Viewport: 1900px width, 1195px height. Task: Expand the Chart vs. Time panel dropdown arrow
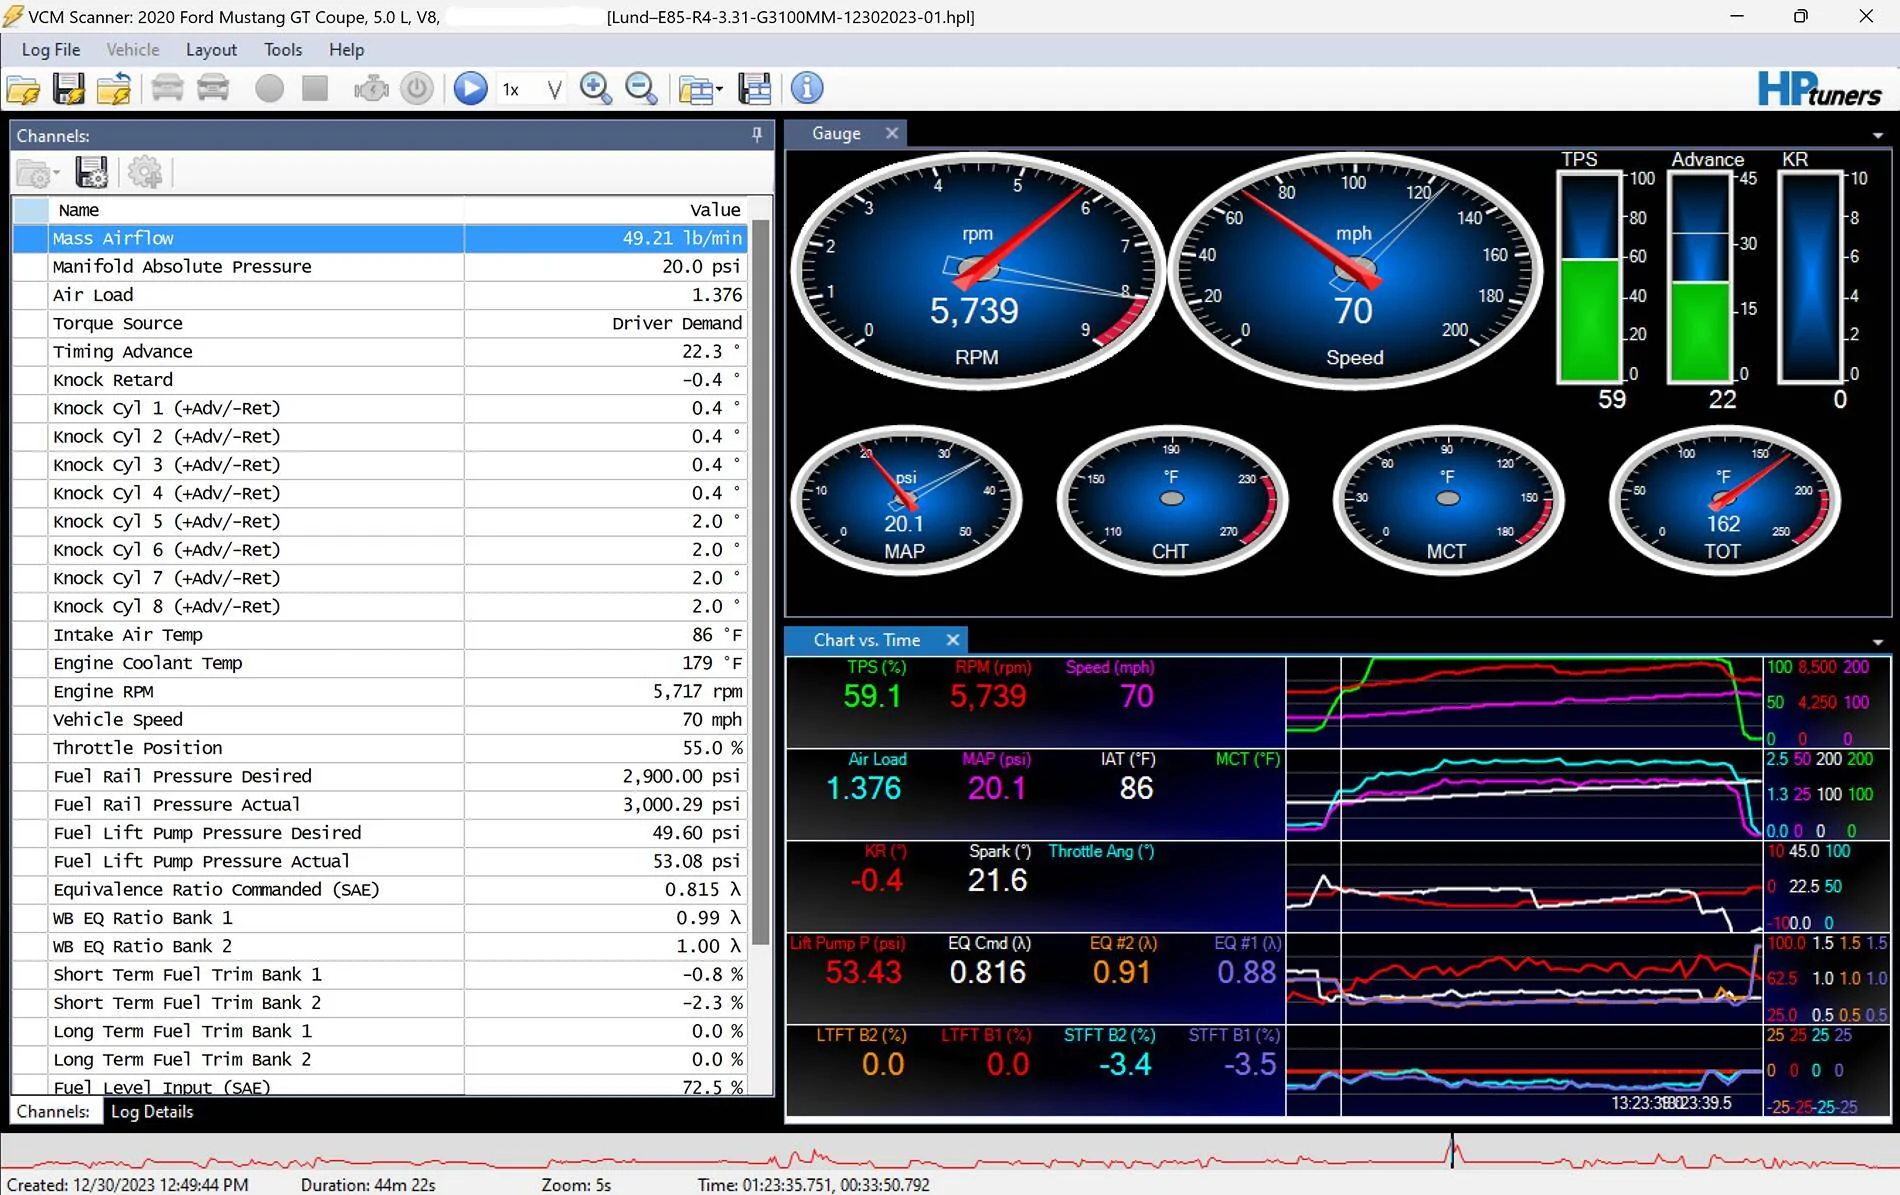click(1877, 642)
